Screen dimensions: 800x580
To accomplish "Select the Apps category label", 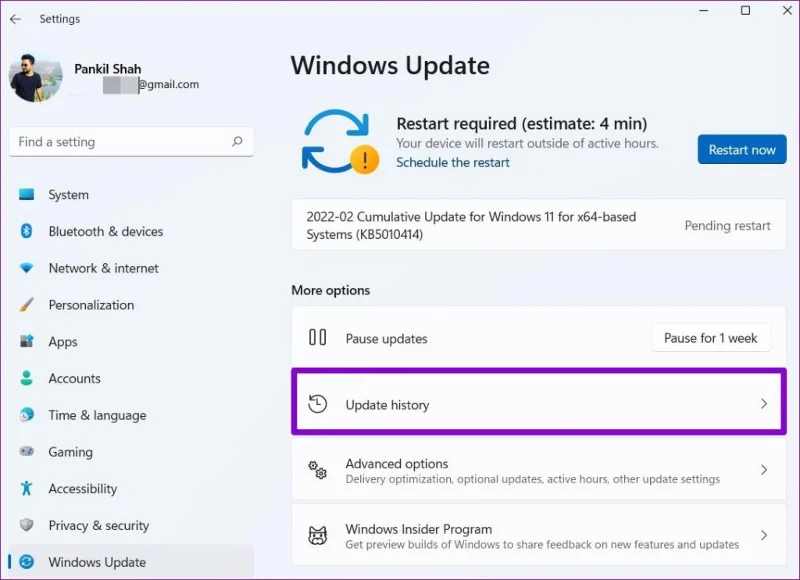I will (63, 342).
